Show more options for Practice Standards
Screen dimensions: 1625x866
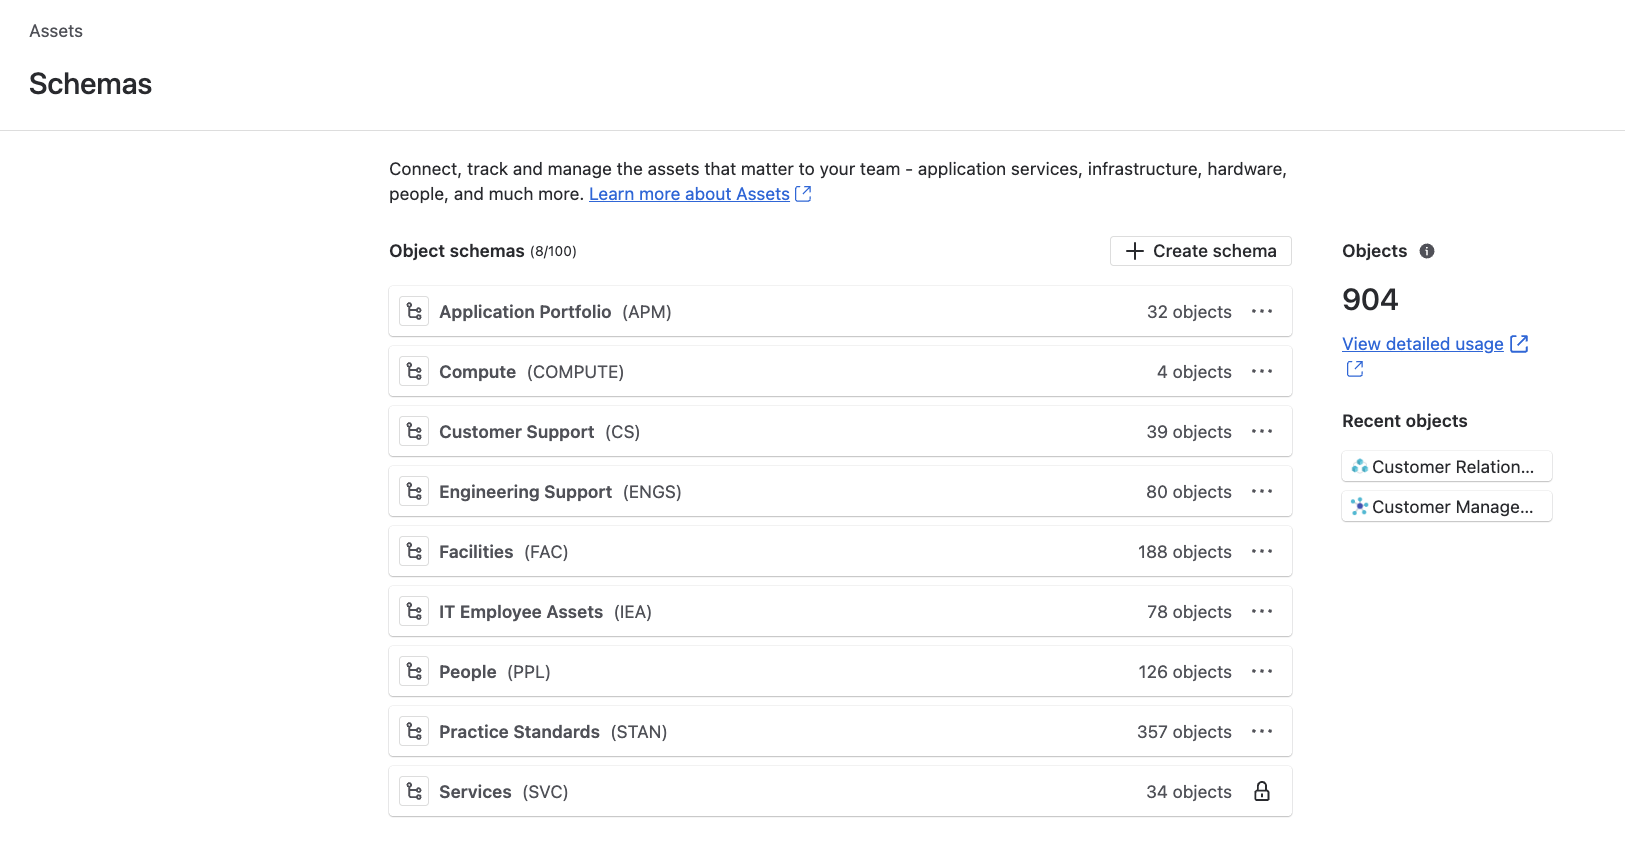[x=1262, y=732]
